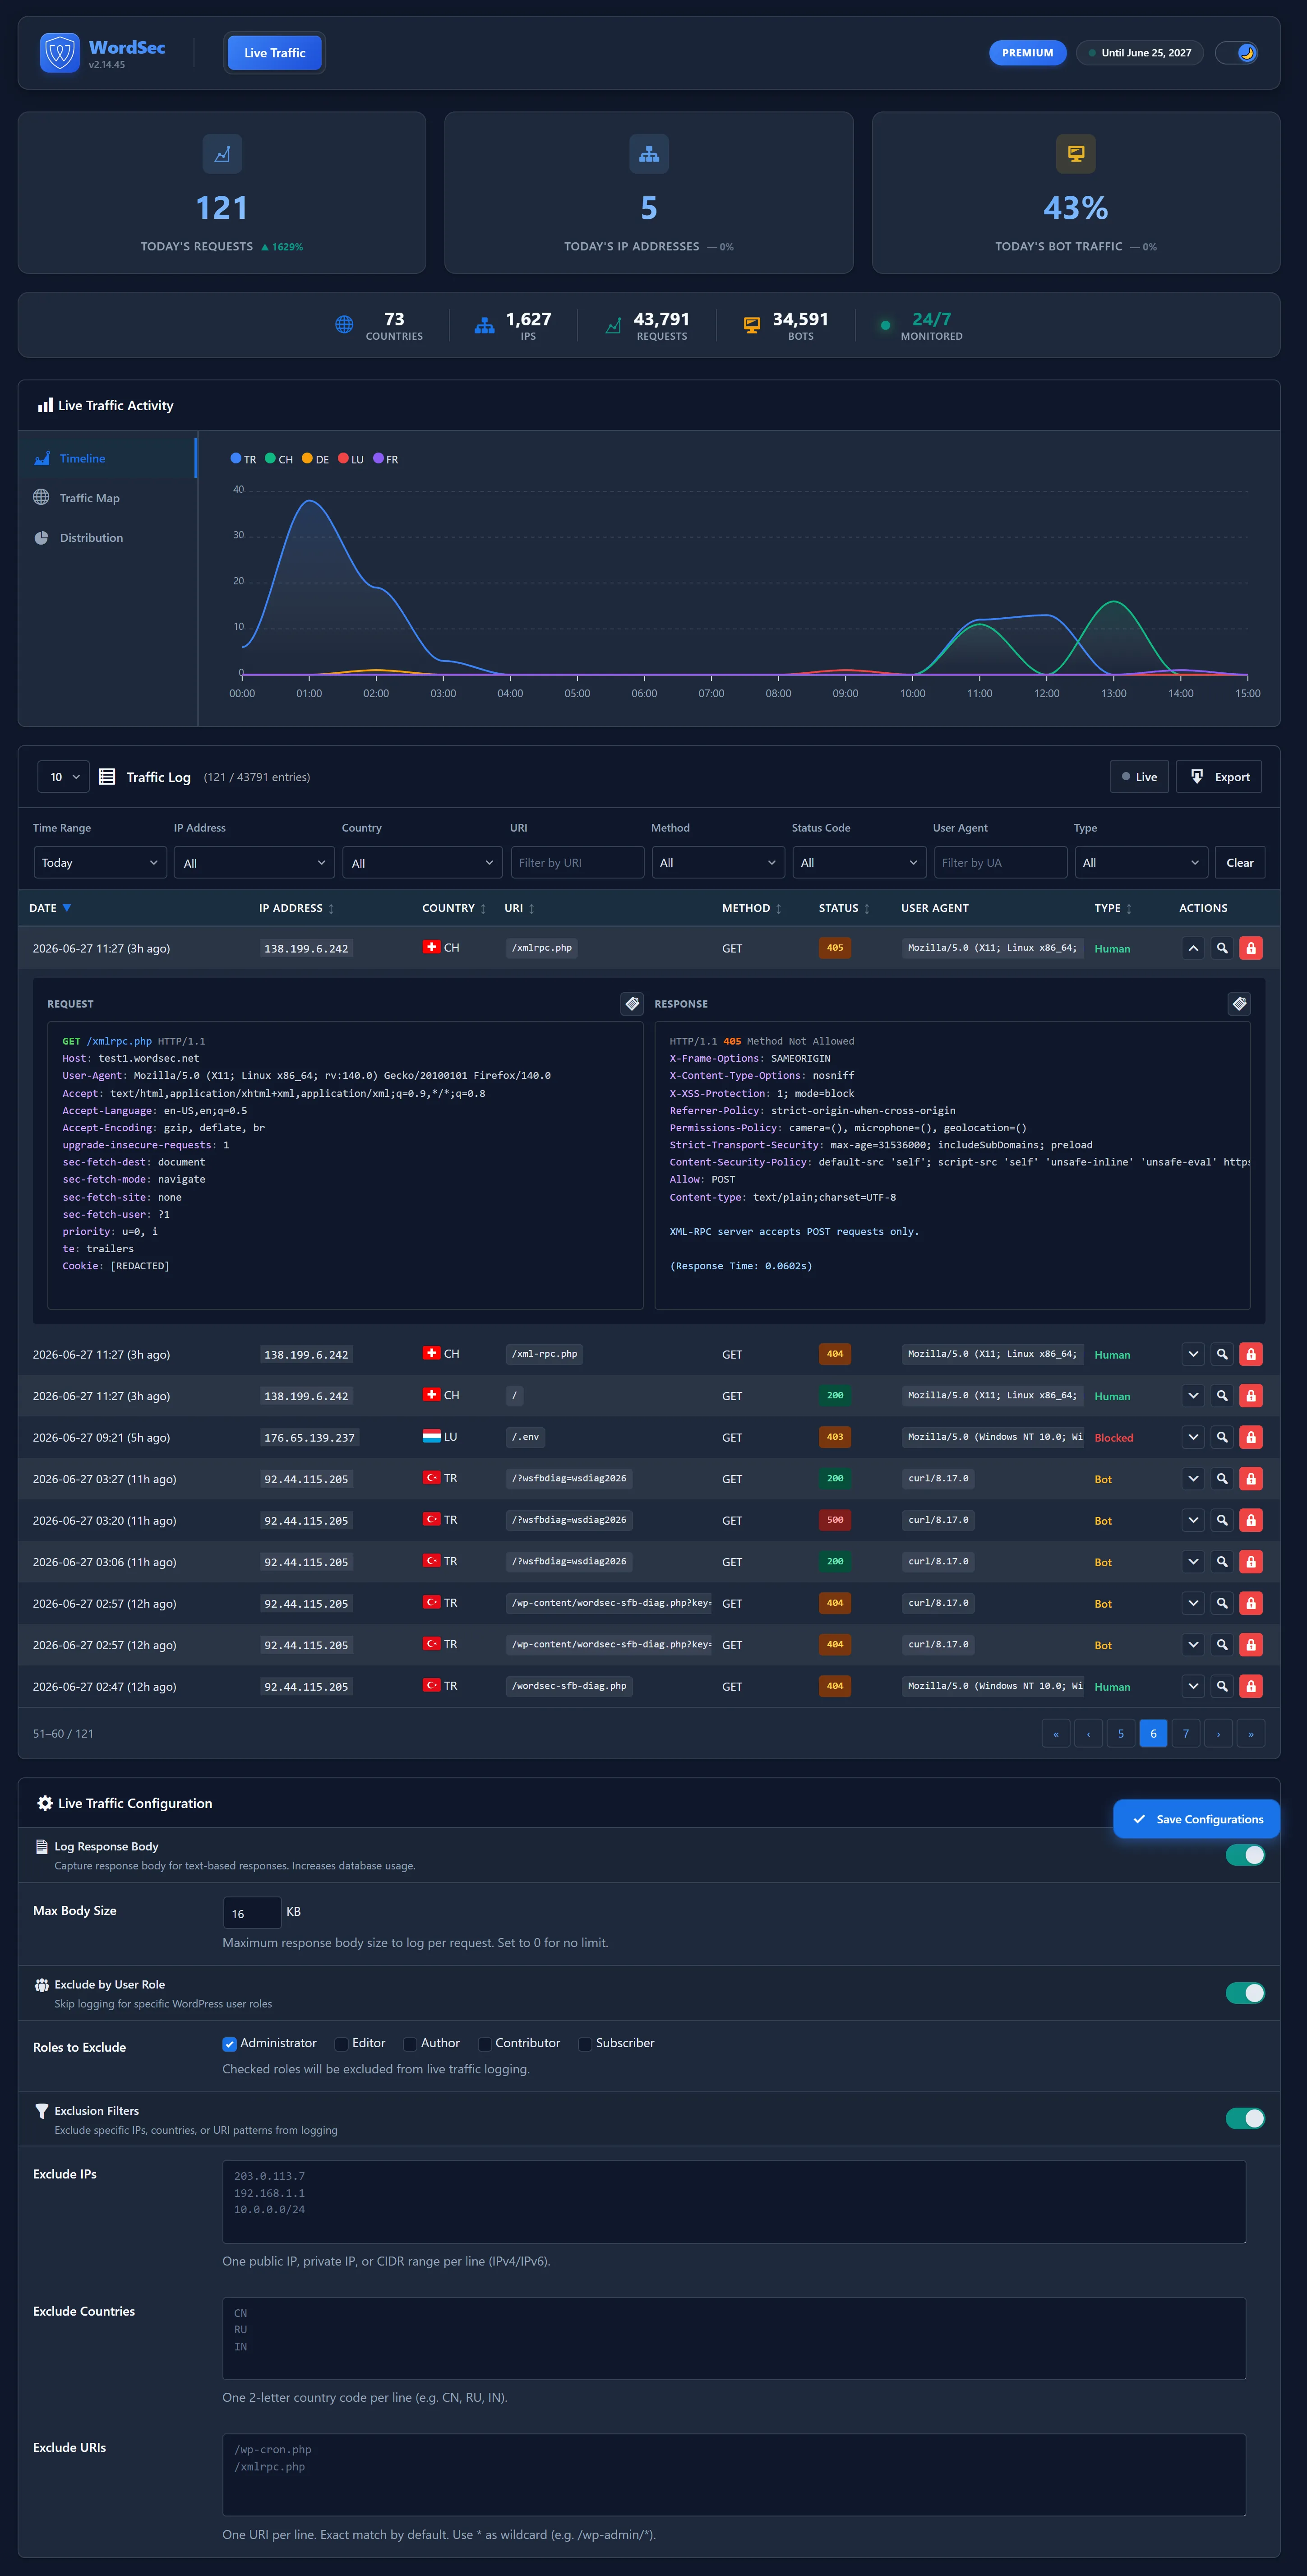Screen dimensions: 1307x2576
Task: Expand the /xml-rpc.php row details
Action: point(1193,1354)
